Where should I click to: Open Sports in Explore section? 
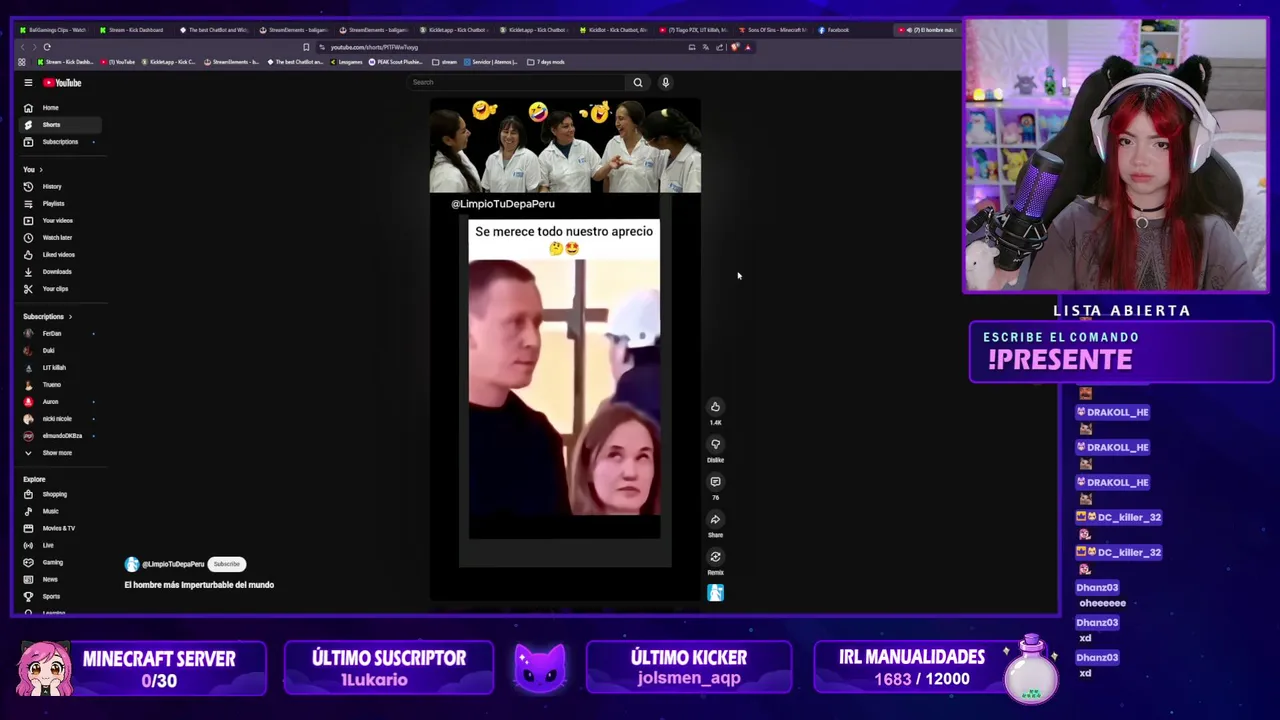tap(59, 597)
